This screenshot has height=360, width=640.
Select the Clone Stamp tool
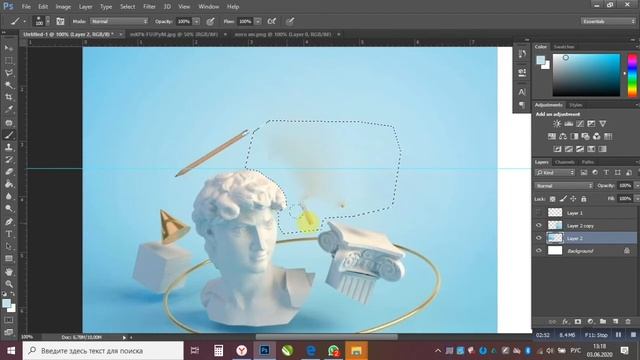click(x=9, y=147)
